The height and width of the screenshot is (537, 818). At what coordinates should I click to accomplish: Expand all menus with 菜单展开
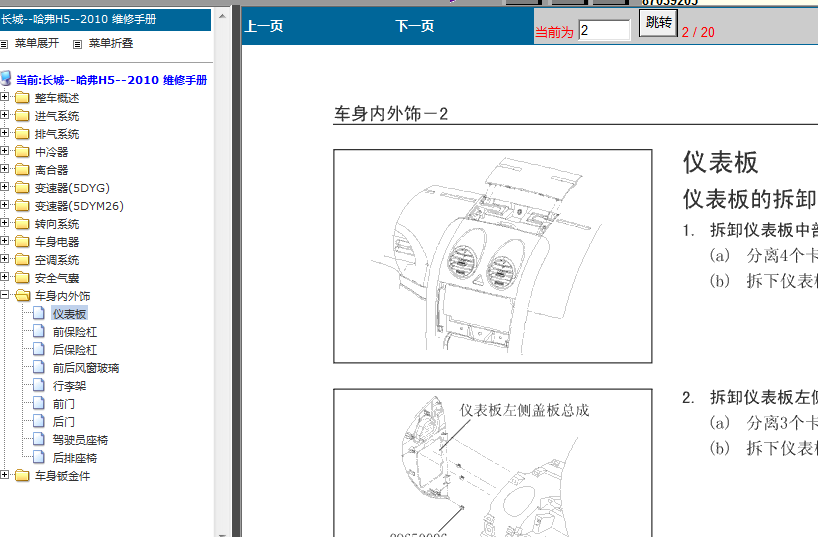click(37, 43)
